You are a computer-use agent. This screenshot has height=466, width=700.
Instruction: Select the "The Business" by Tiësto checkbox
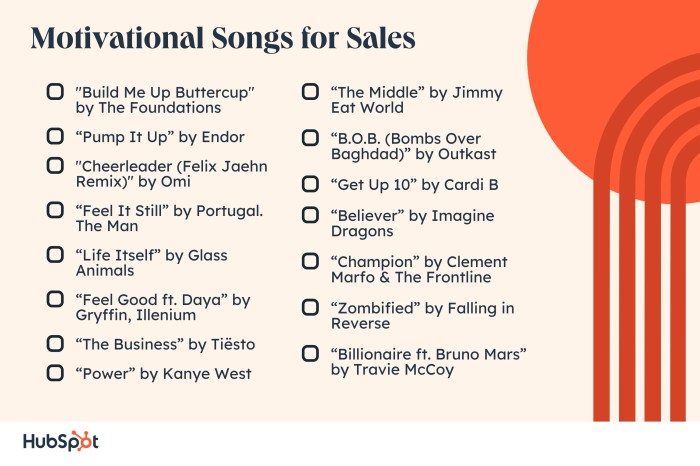click(x=55, y=343)
